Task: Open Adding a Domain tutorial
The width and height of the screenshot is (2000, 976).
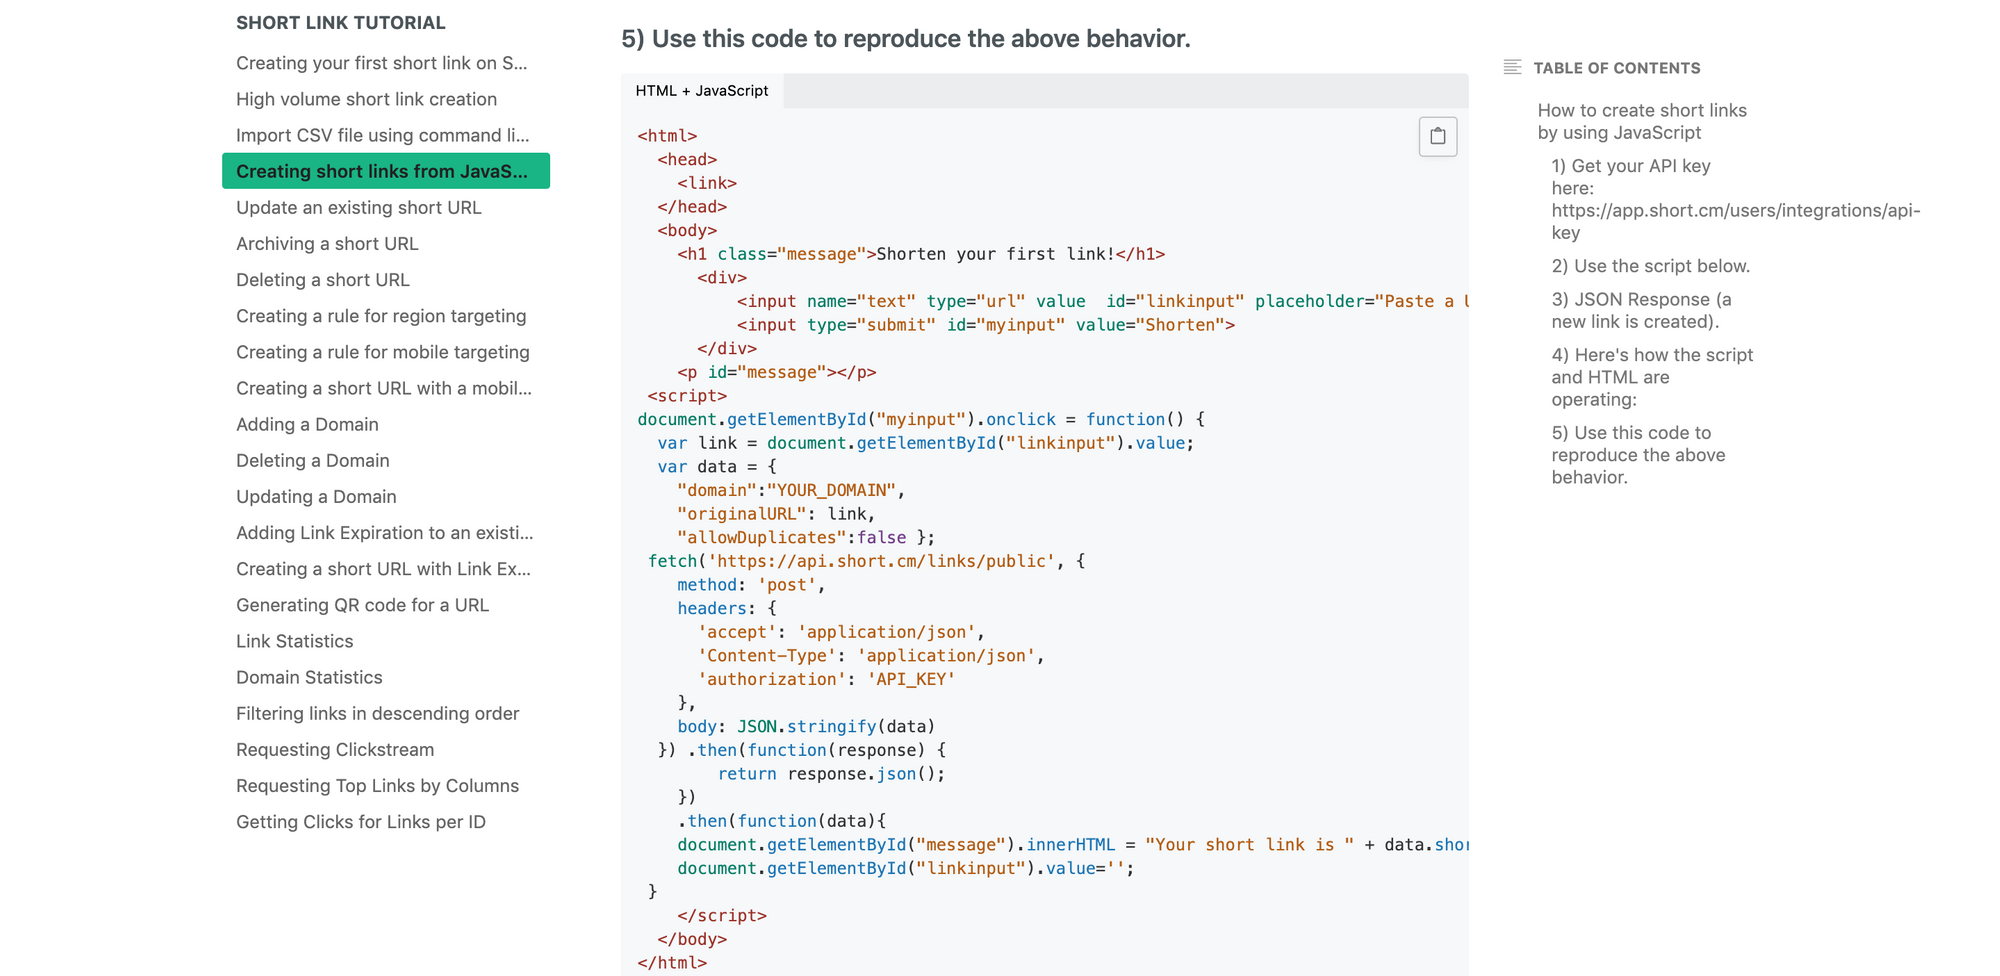Action: [x=307, y=424]
